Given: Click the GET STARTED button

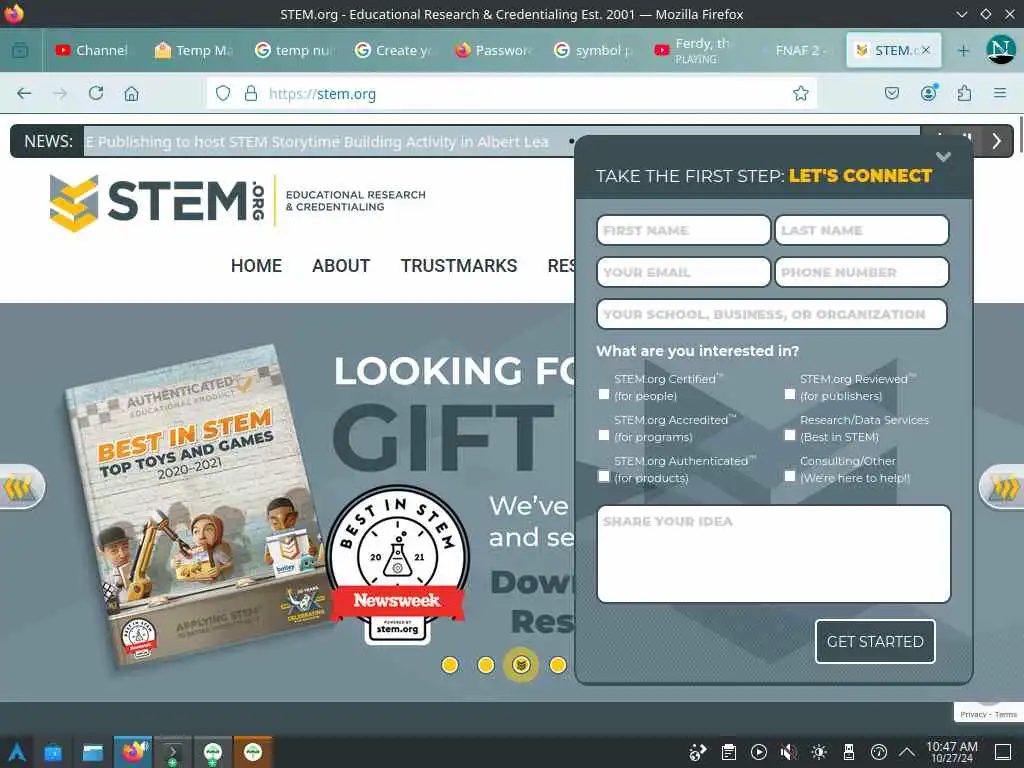Looking at the screenshot, I should tap(875, 641).
